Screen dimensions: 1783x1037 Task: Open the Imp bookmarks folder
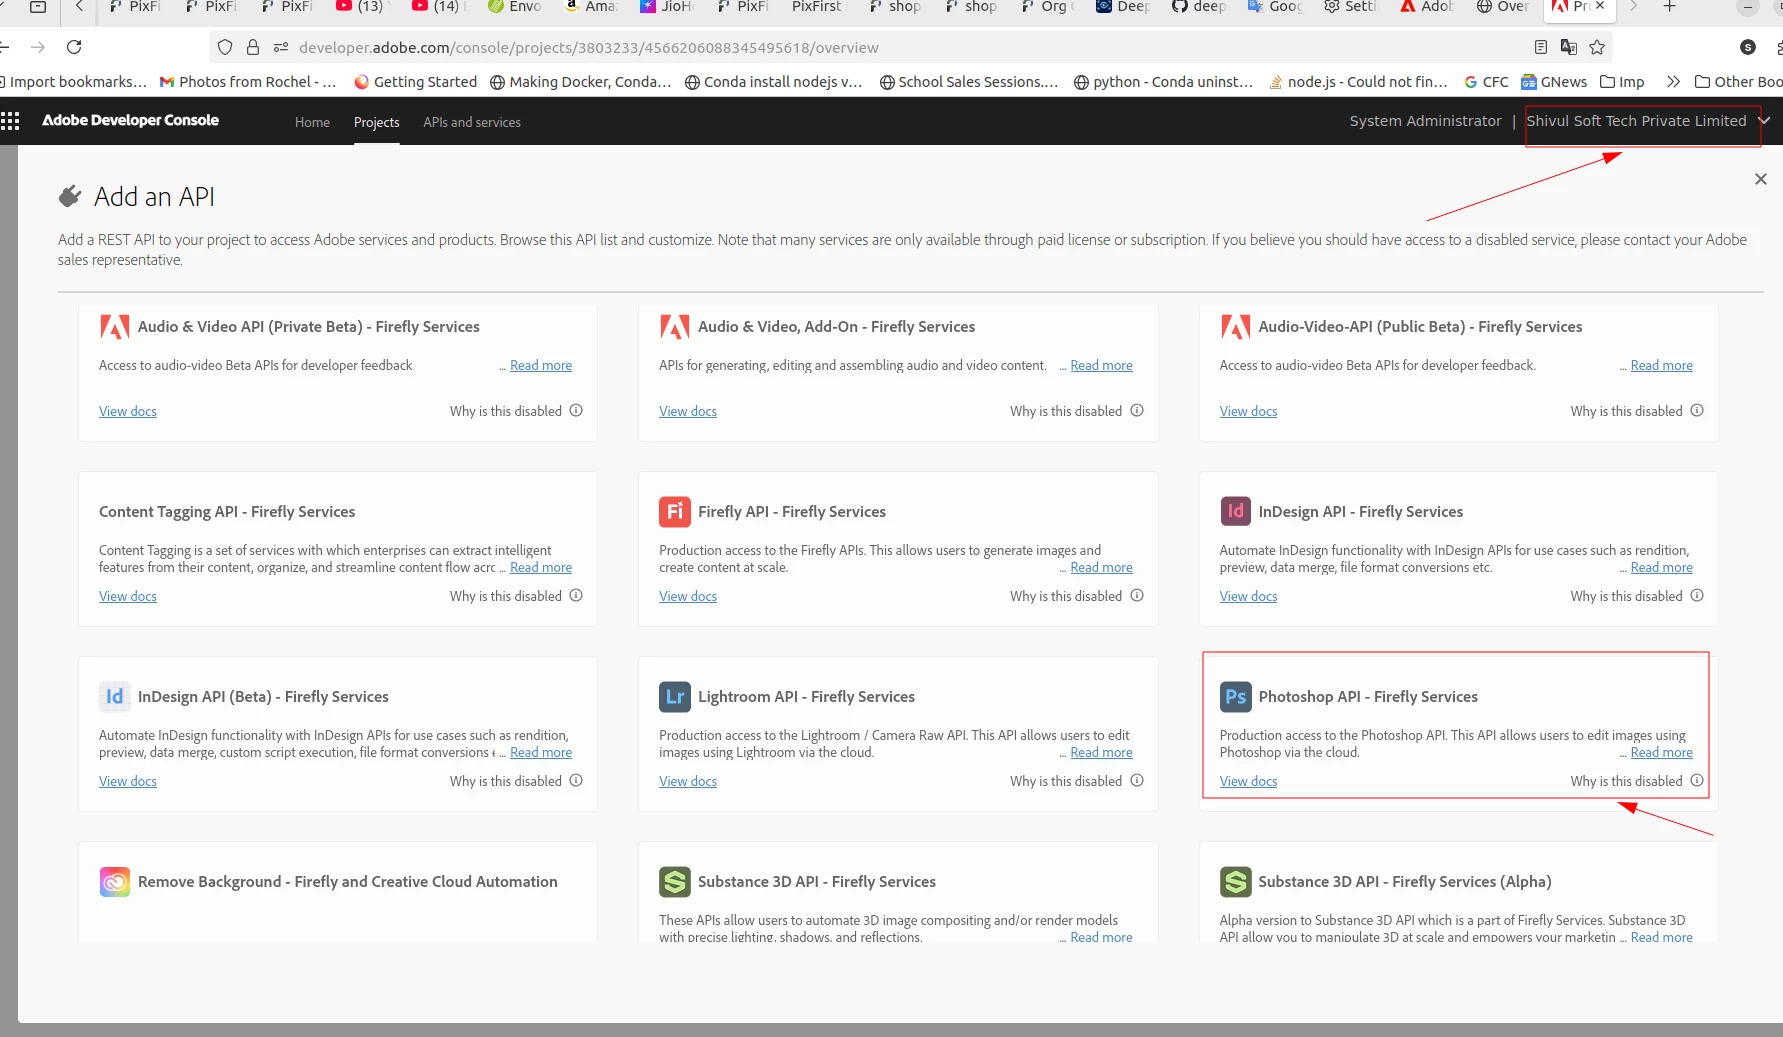[1622, 82]
